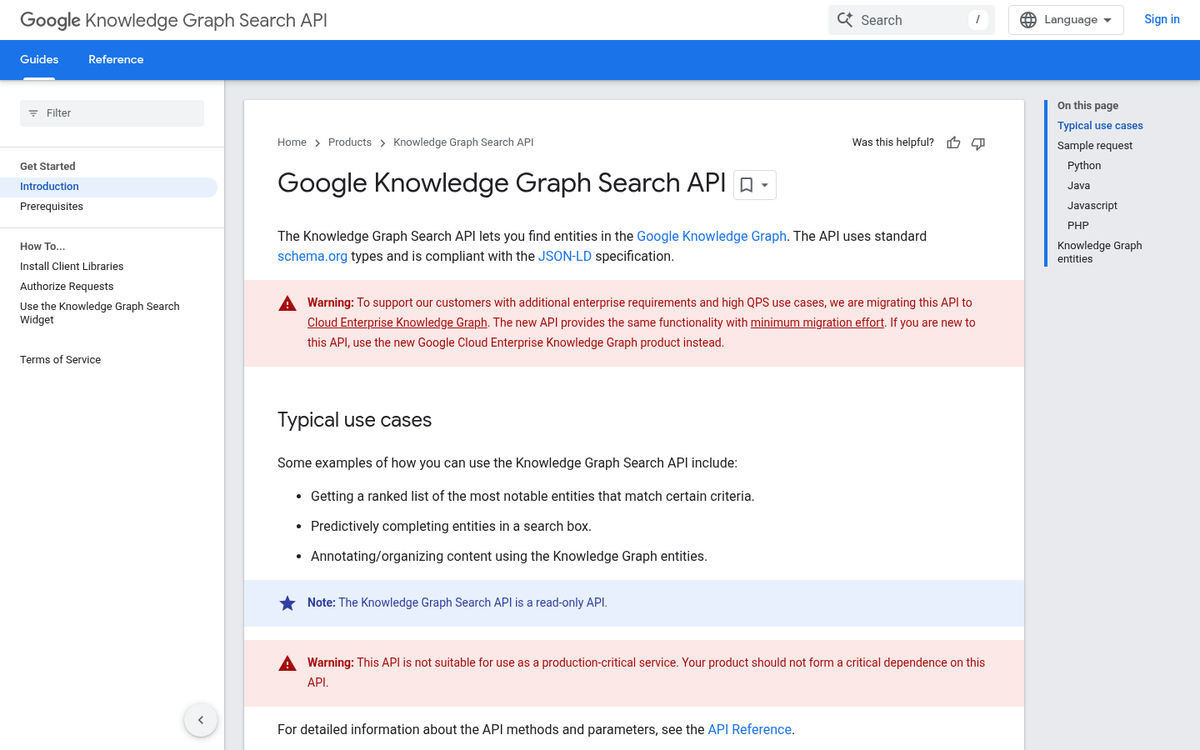This screenshot has width=1200, height=750.
Task: Click the bookmark icon beside the page title
Action: tap(746, 185)
